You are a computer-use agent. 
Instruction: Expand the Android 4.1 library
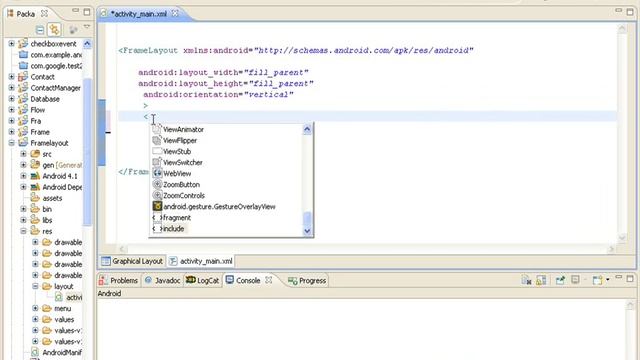tap(23, 176)
